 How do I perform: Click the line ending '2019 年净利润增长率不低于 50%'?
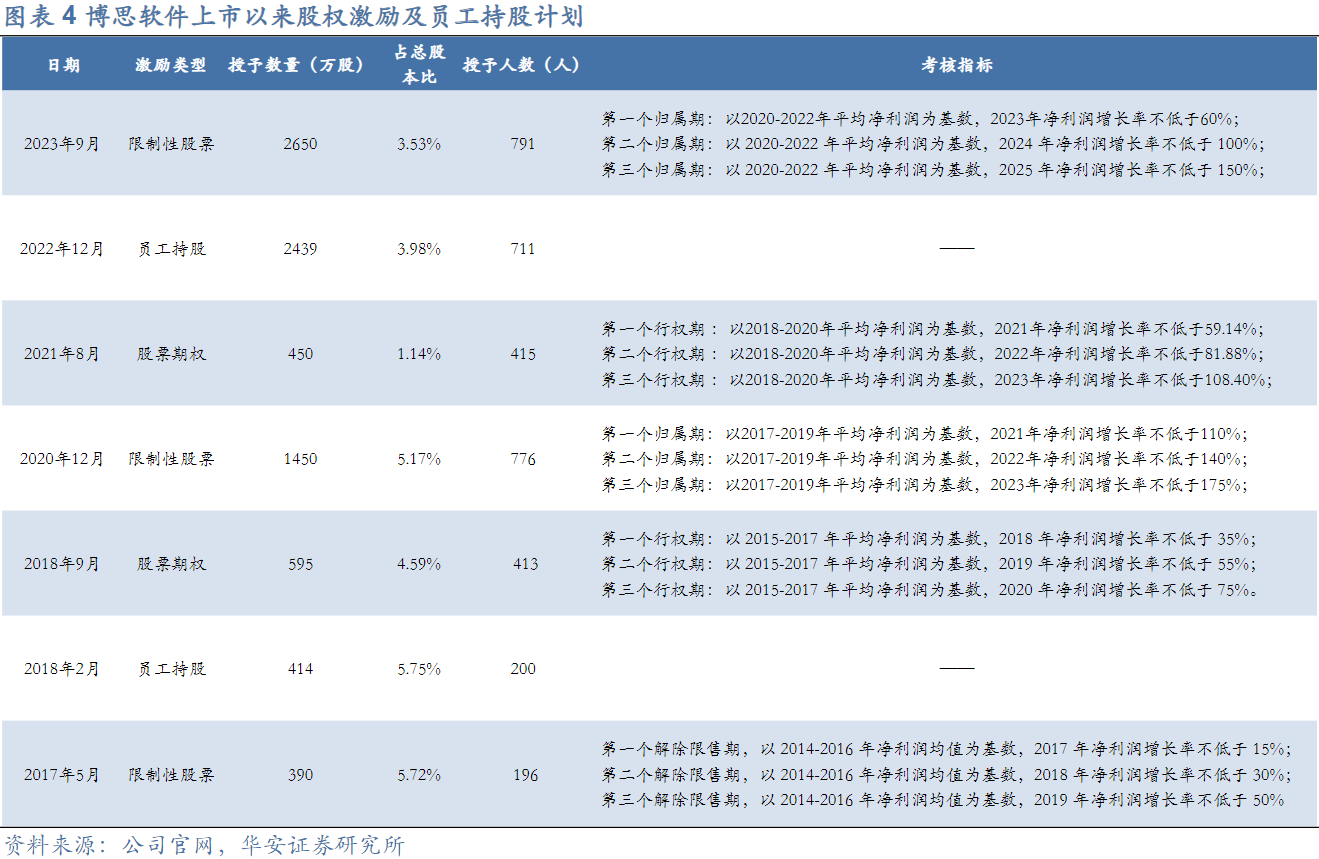pos(943,800)
